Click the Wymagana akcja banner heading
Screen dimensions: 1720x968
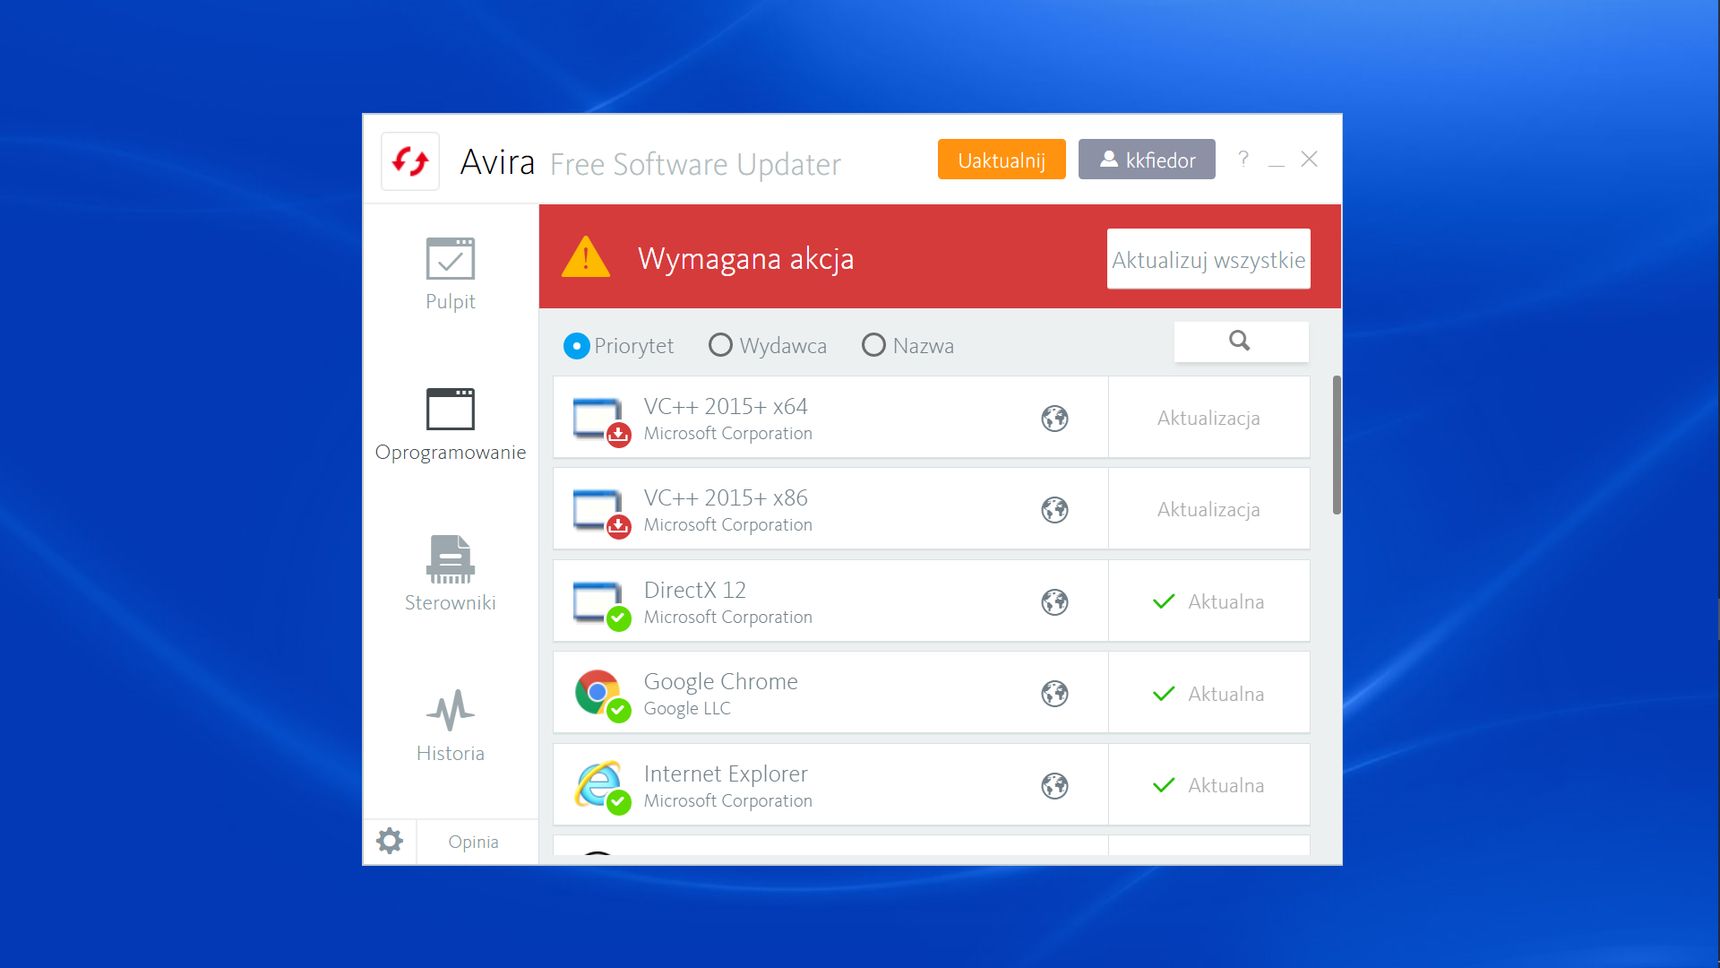pos(746,259)
